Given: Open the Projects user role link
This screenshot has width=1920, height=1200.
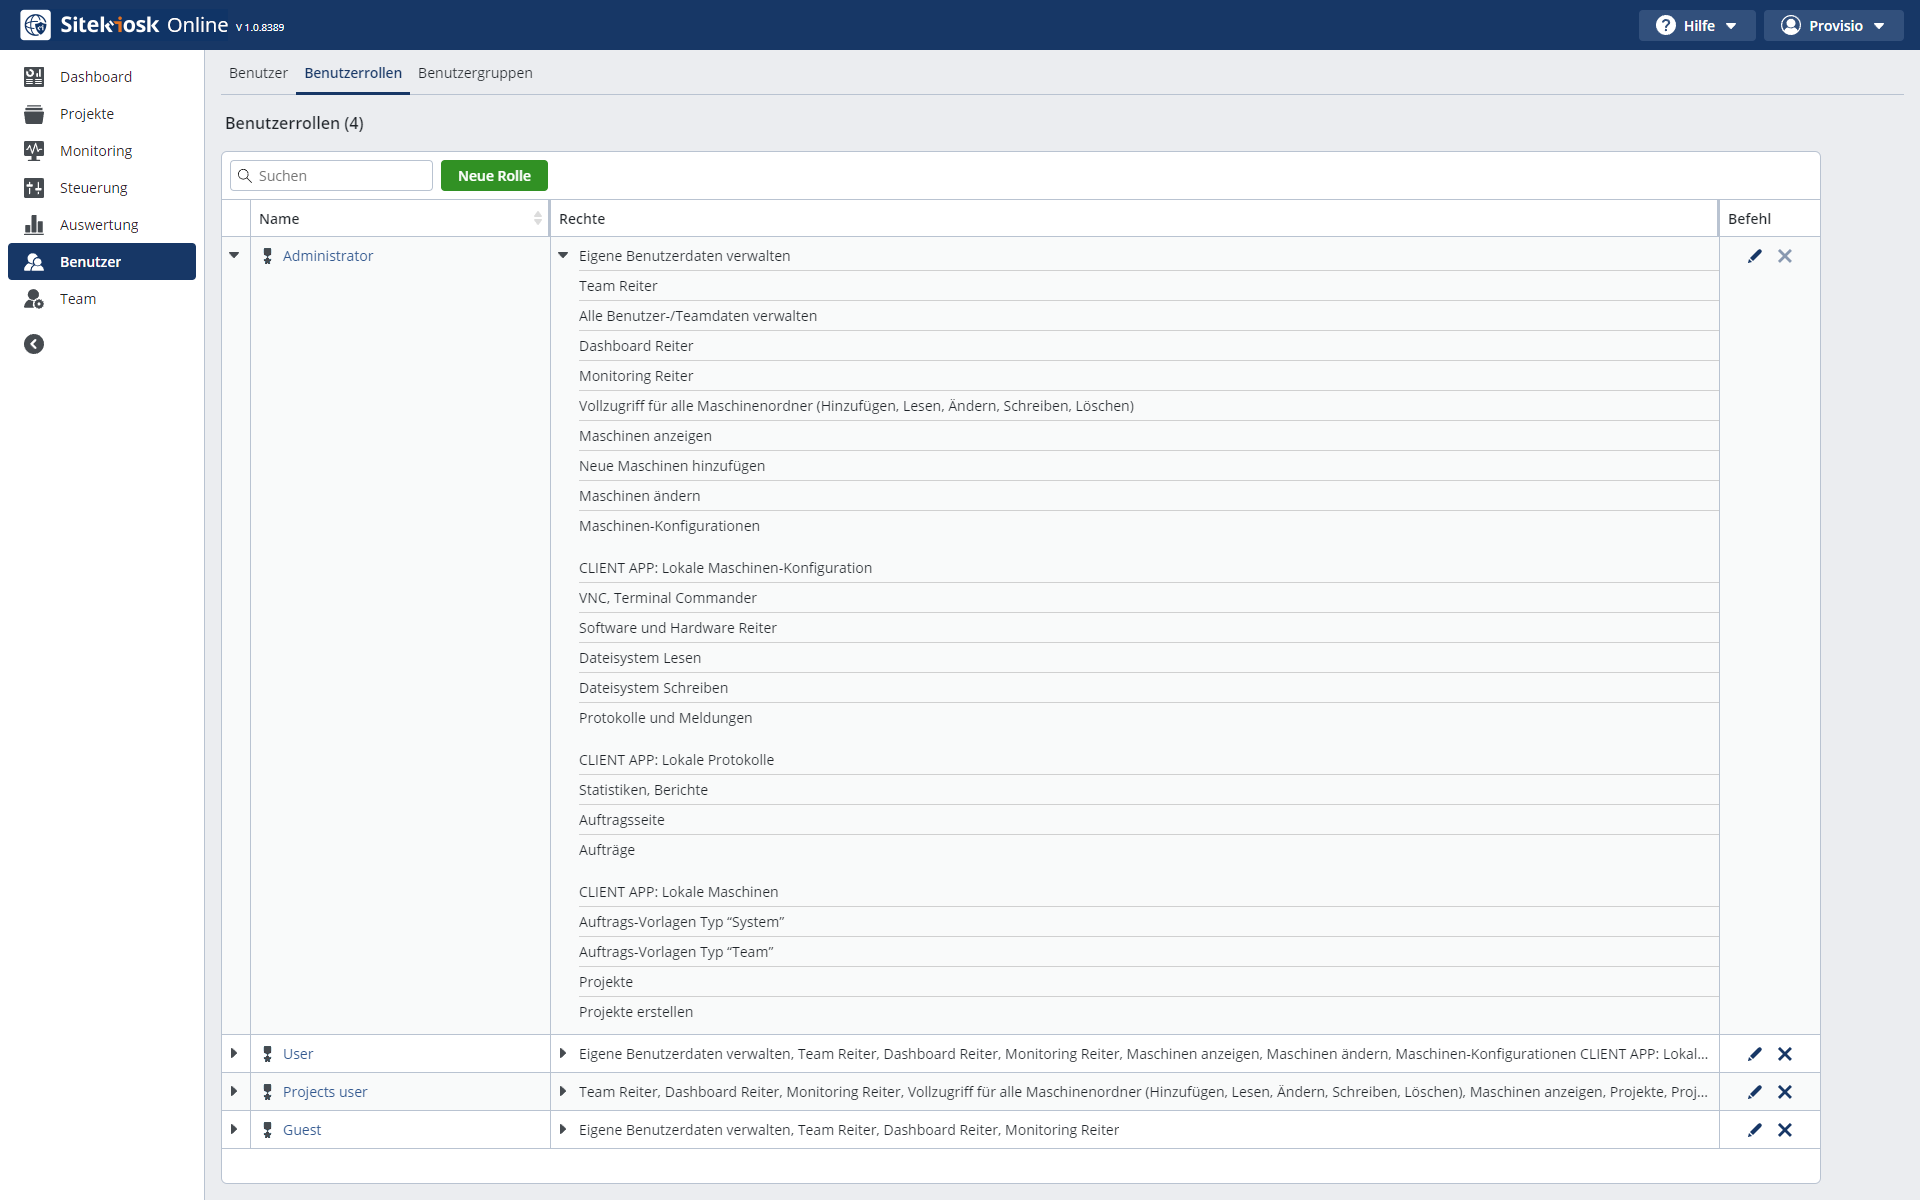Looking at the screenshot, I should (325, 1092).
